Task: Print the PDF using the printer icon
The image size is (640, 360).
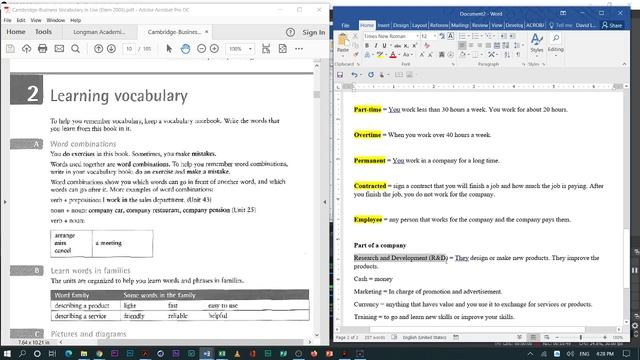Action: click(x=42, y=49)
